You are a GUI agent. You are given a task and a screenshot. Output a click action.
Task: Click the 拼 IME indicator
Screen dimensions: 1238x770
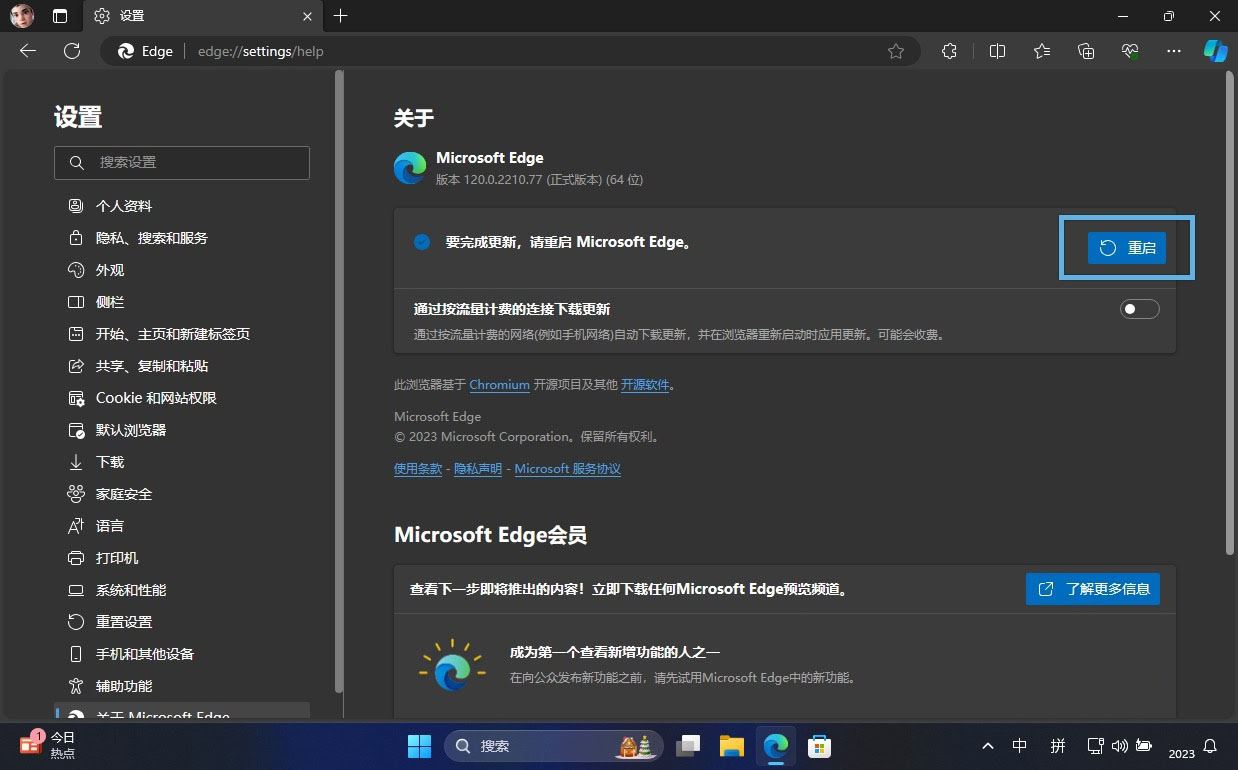click(1058, 746)
